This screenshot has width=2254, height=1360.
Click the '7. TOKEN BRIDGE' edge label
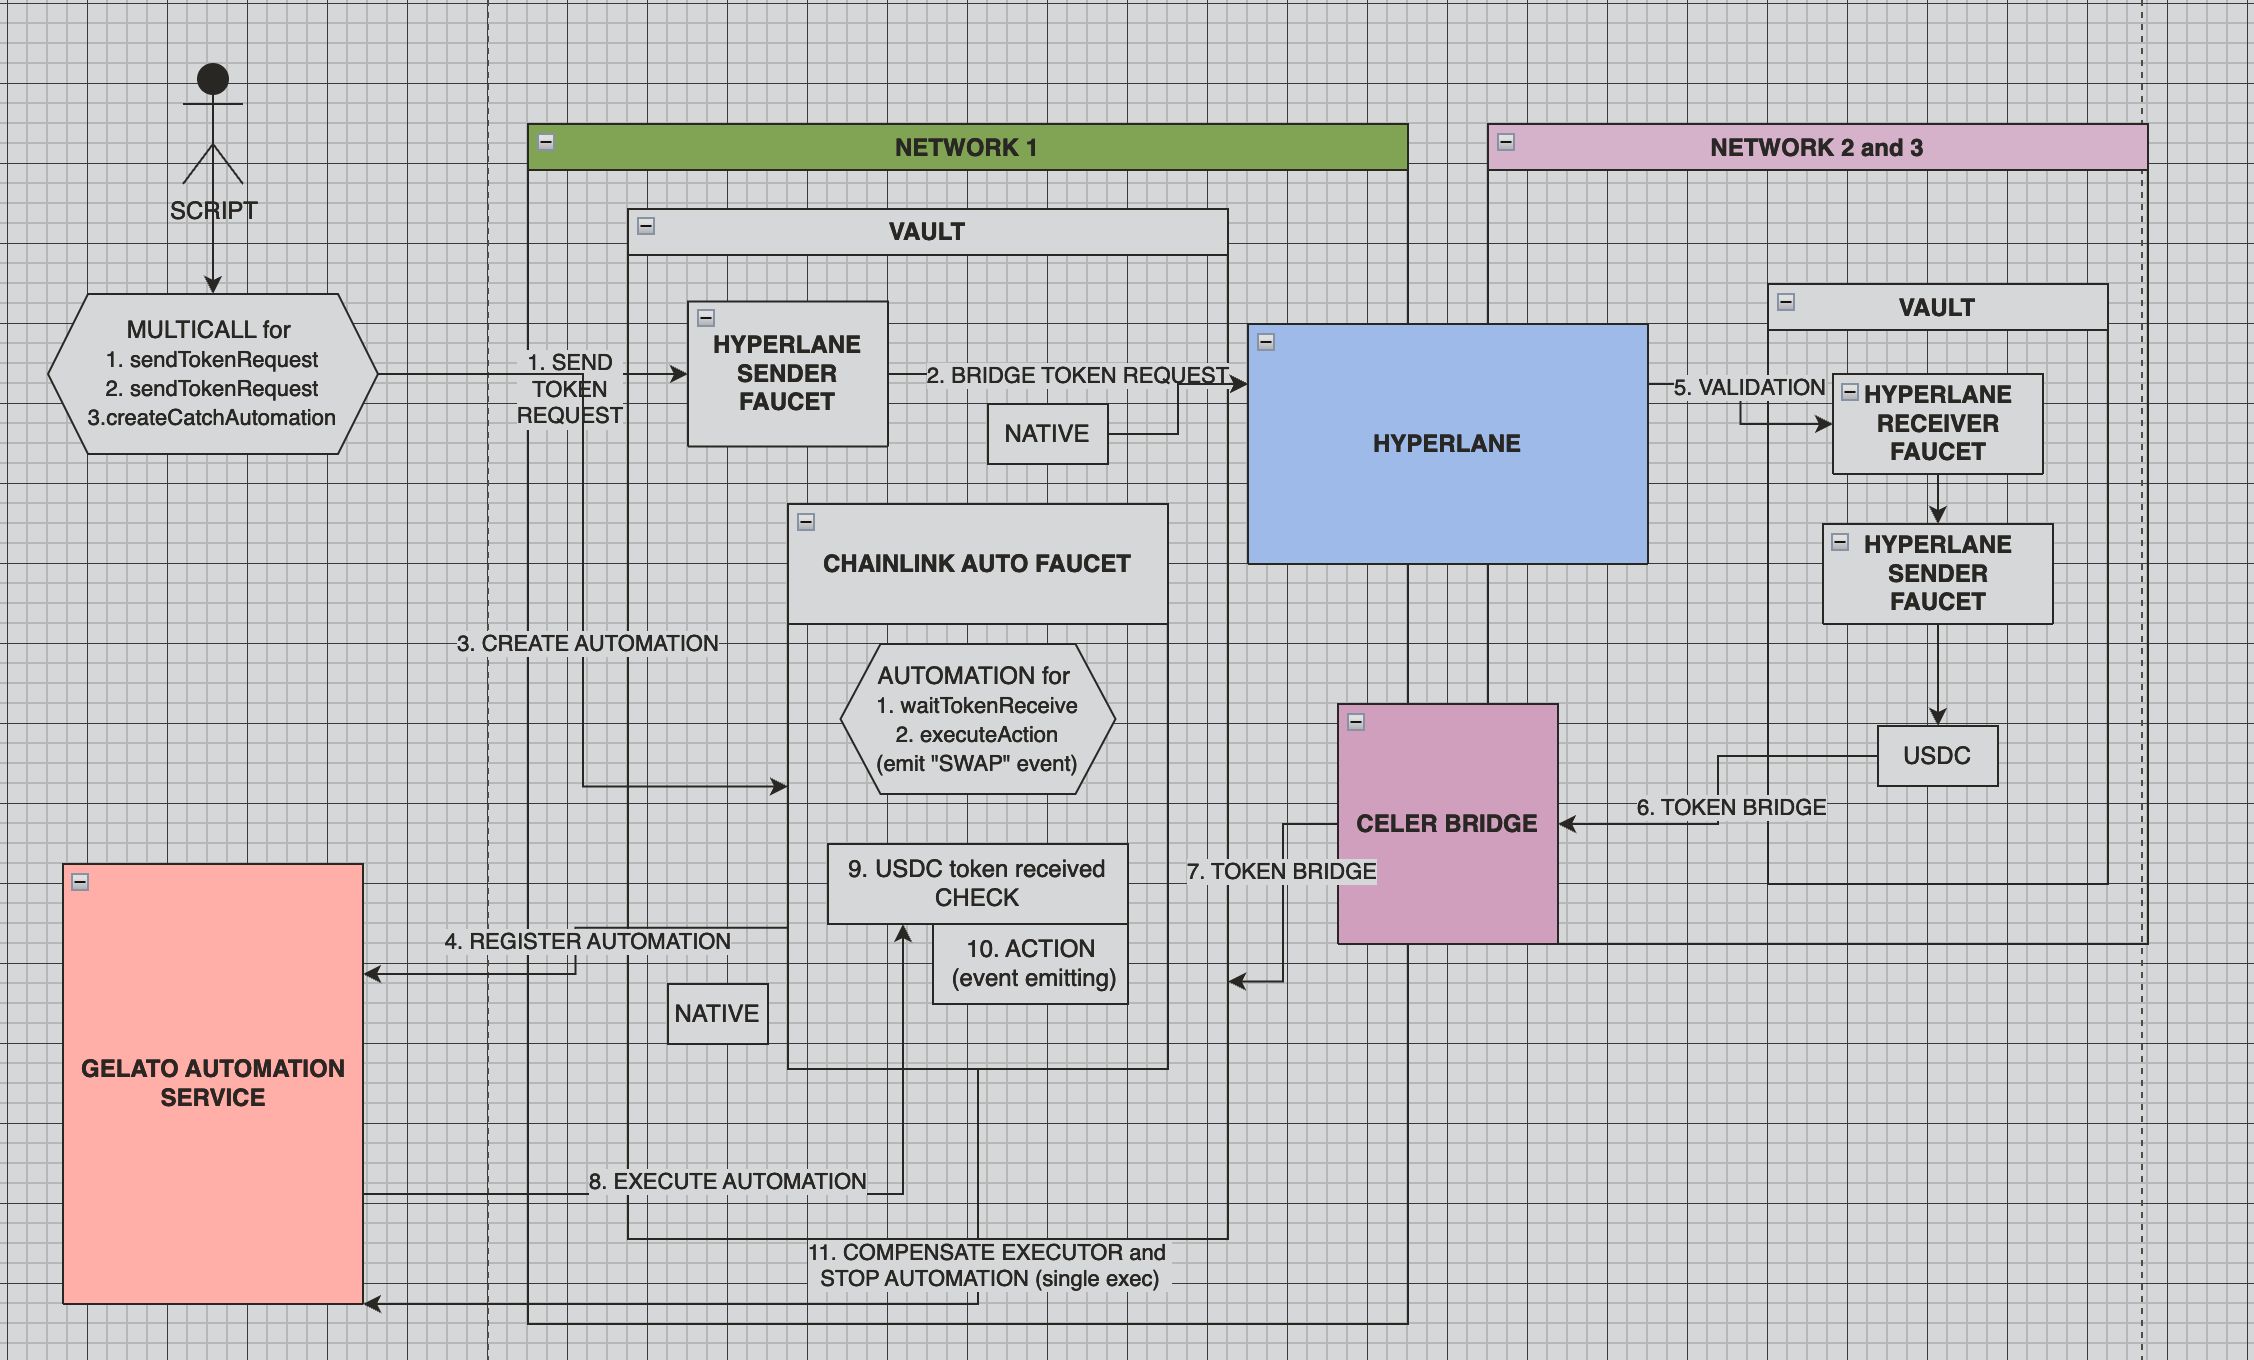[x=1281, y=871]
